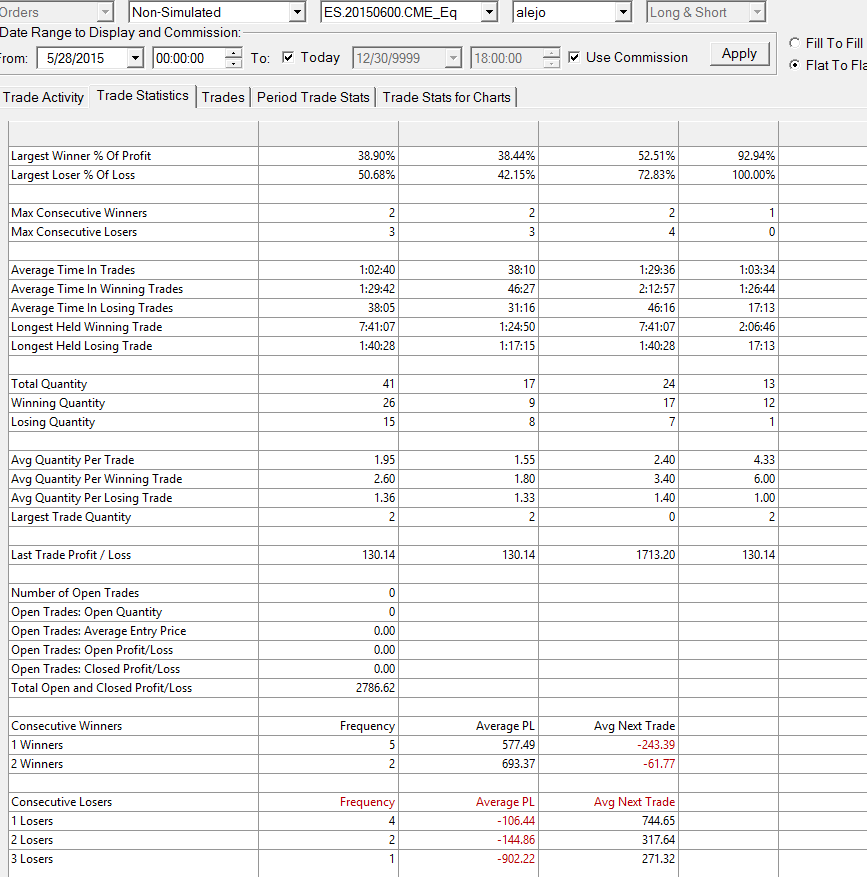
Task: Toggle the Use Commission checkbox
Action: click(573, 57)
